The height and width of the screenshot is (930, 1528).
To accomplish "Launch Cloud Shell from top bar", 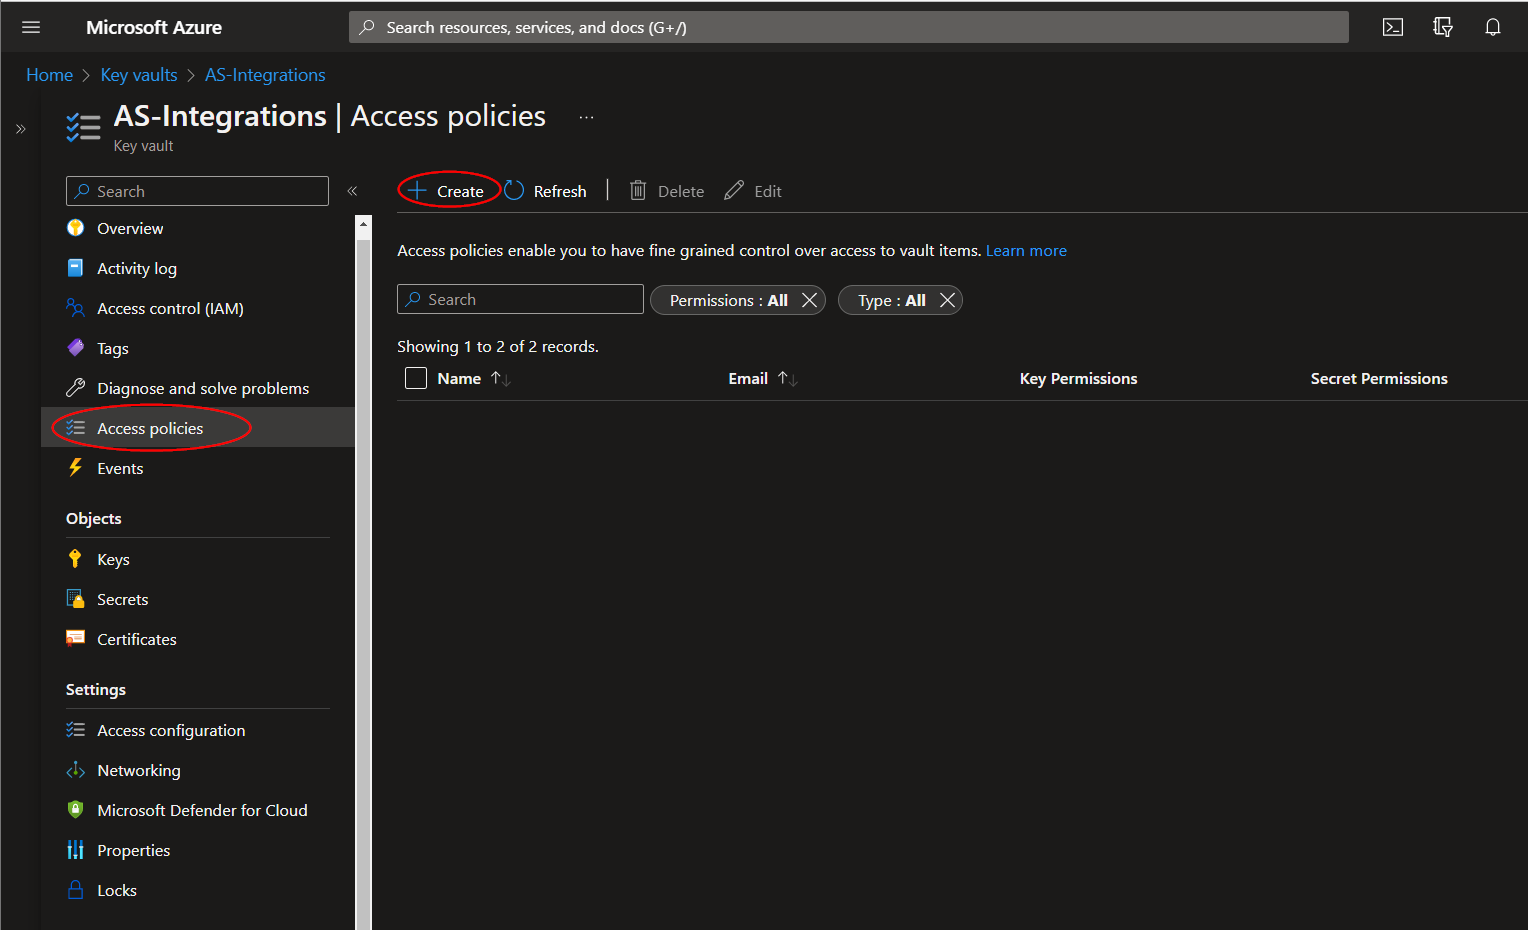I will [x=1393, y=27].
